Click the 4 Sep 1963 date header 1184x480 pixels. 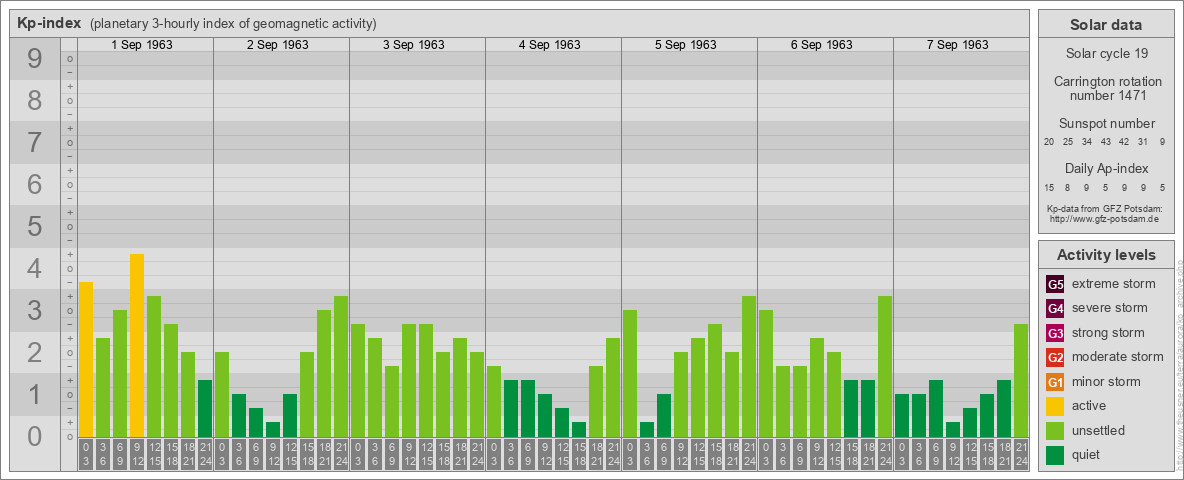click(x=550, y=45)
